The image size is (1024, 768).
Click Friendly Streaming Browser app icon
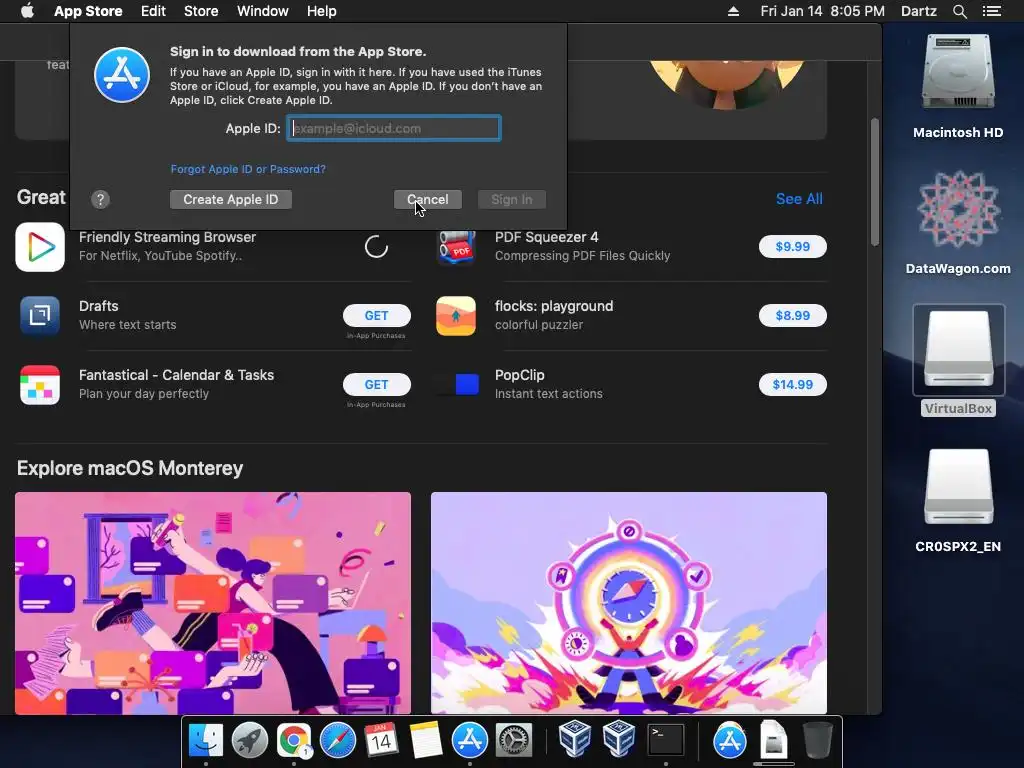(x=40, y=247)
